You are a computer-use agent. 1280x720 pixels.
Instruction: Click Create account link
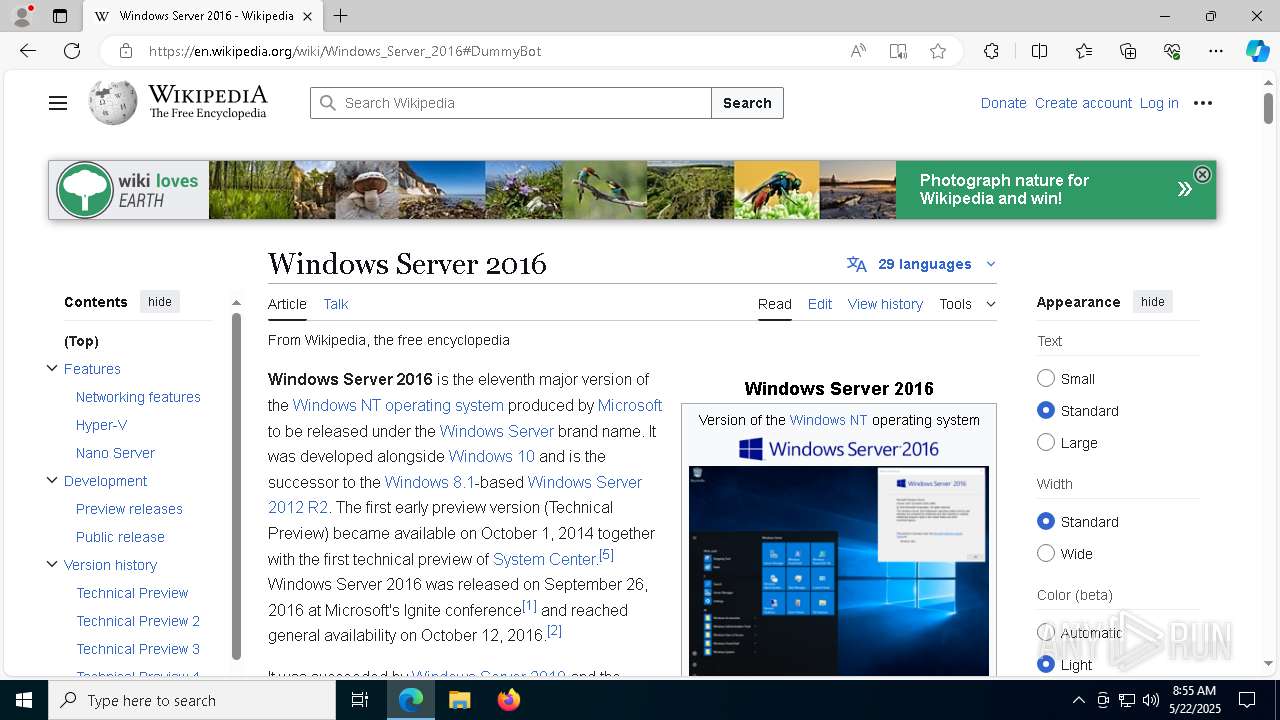(x=1083, y=103)
